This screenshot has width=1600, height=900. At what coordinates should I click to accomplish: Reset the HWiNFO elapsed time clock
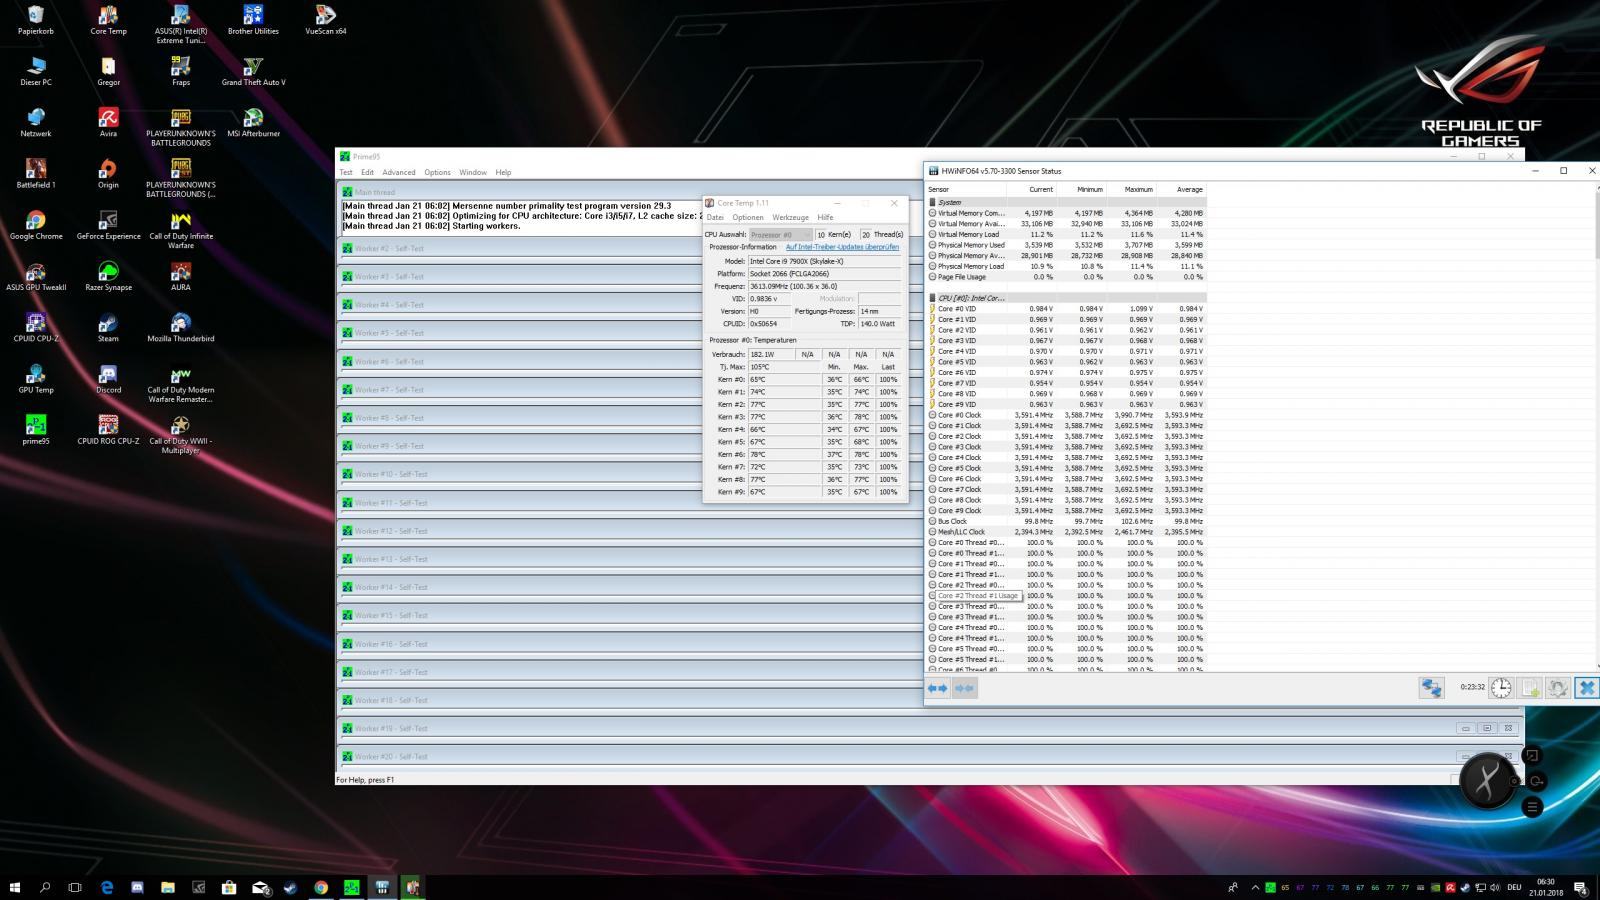[x=1501, y=688]
